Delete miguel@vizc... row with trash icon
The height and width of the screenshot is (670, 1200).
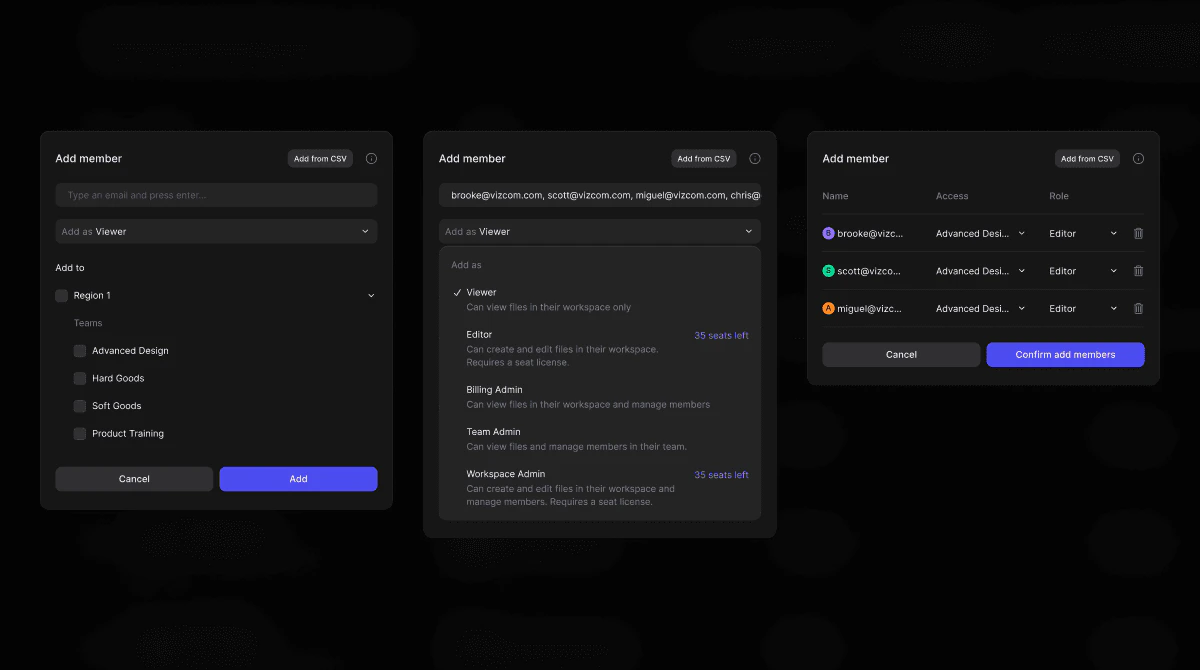click(1138, 308)
